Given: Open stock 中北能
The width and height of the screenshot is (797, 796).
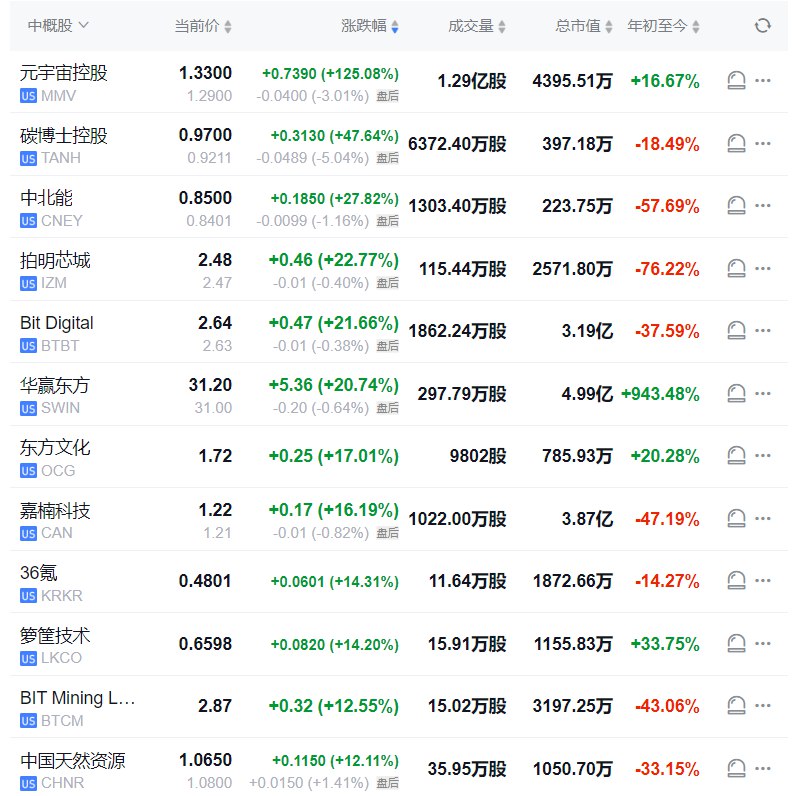Looking at the screenshot, I should [x=46, y=198].
